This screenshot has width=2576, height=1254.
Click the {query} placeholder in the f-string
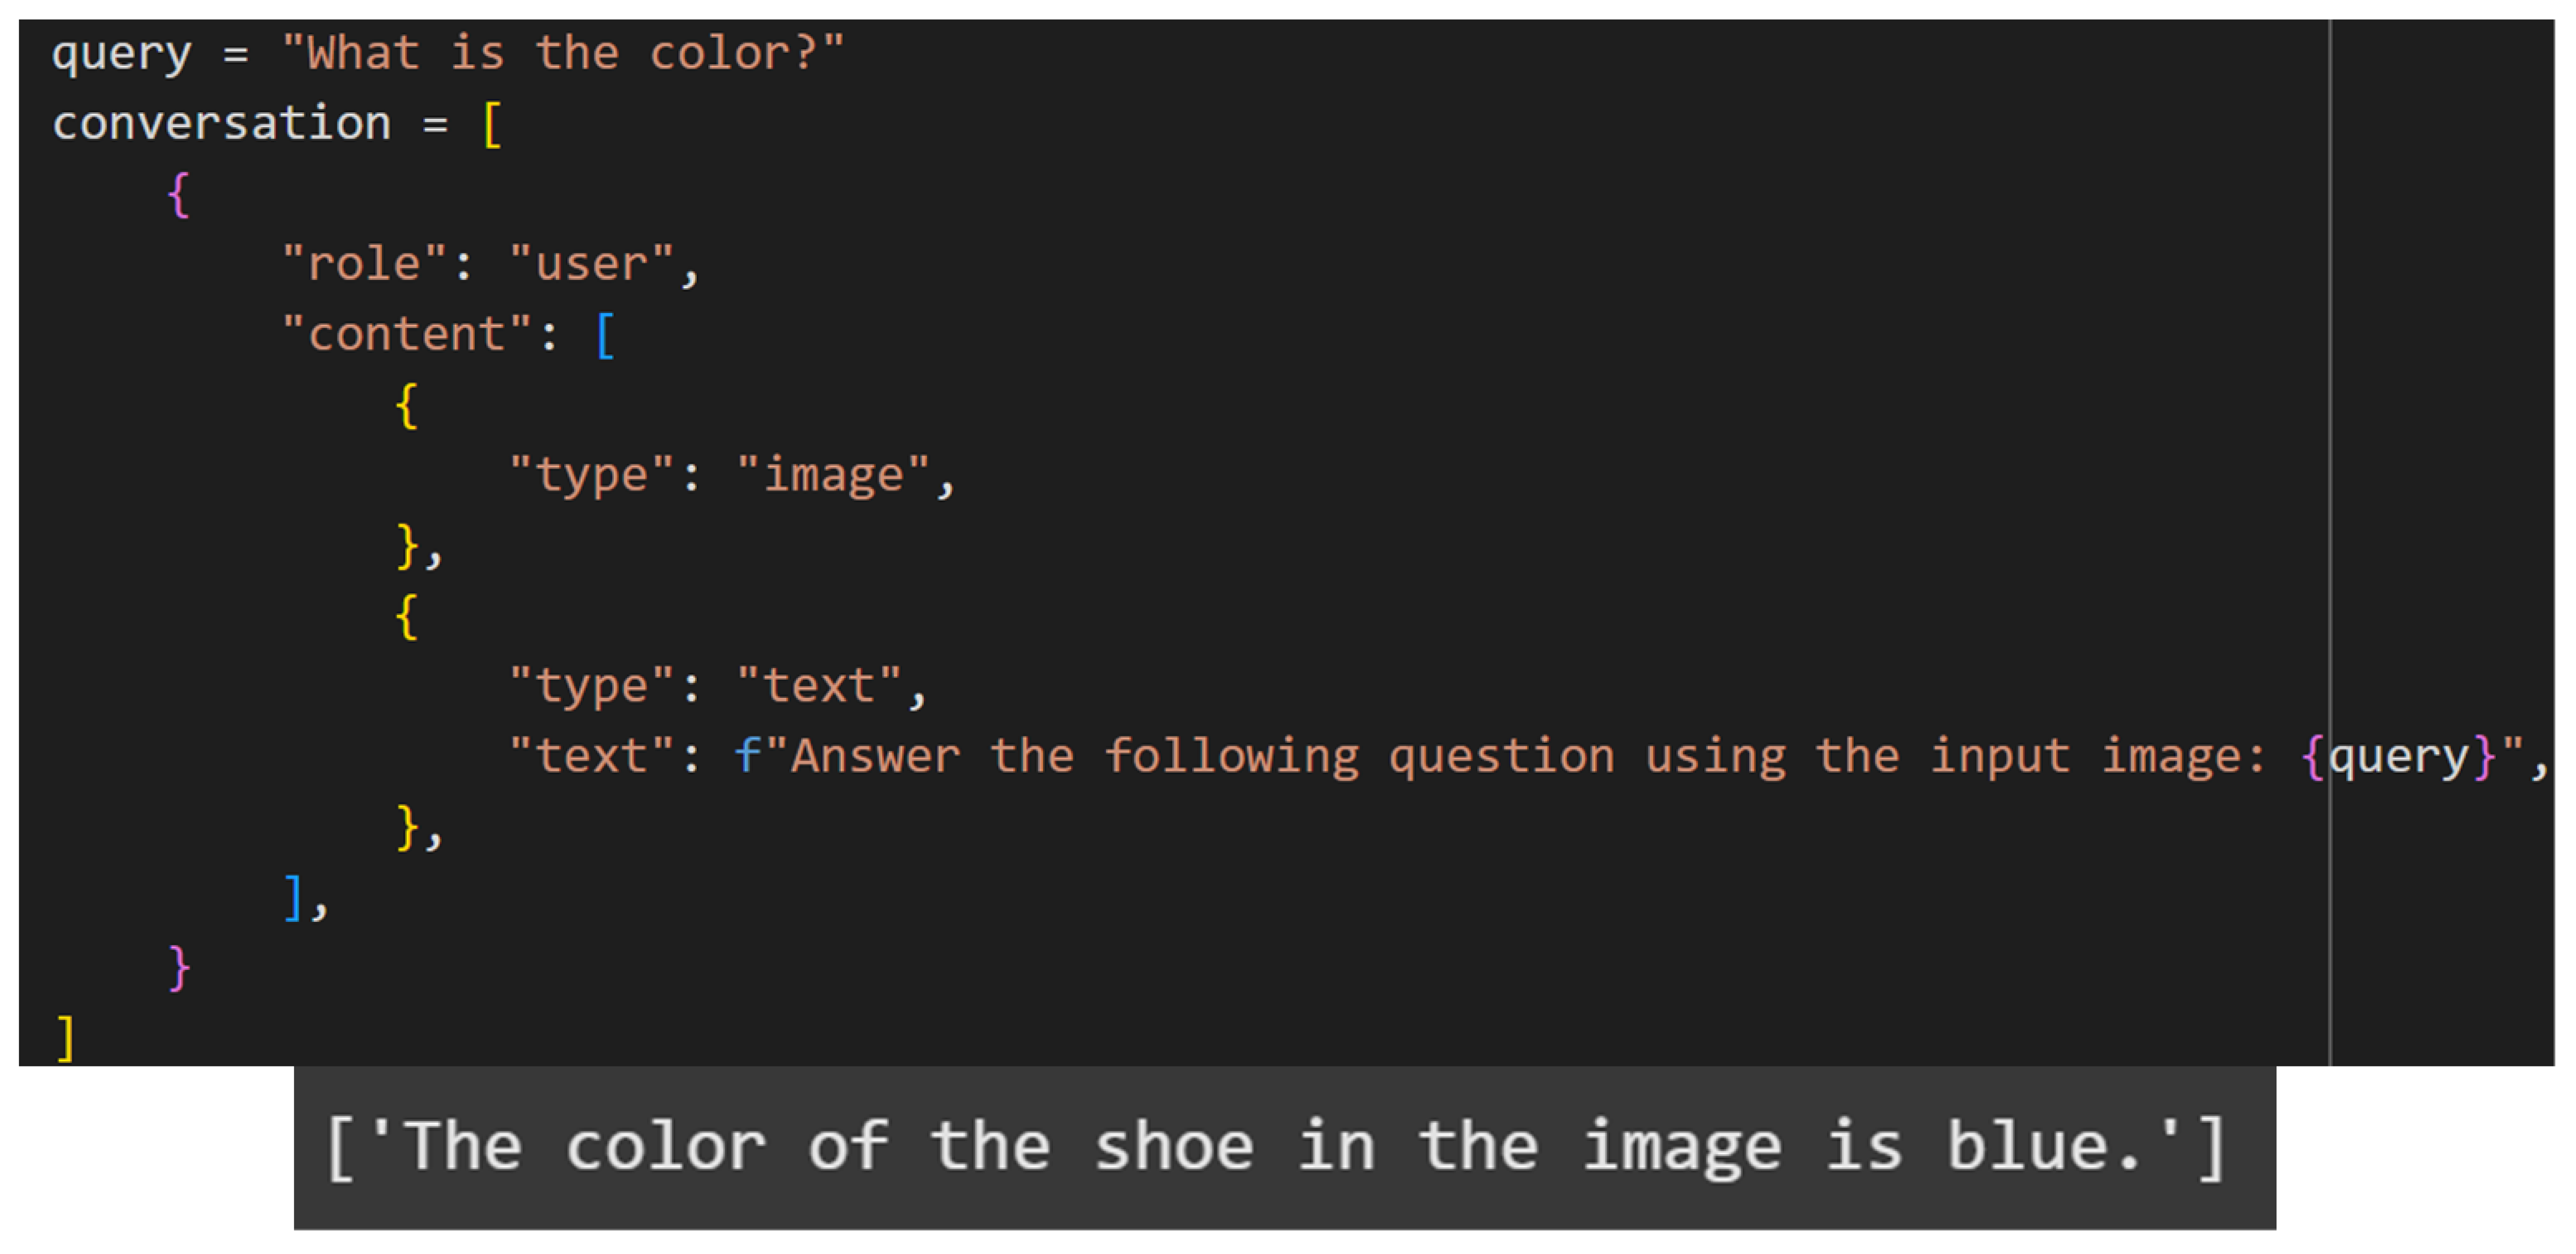pyautogui.click(x=2398, y=756)
